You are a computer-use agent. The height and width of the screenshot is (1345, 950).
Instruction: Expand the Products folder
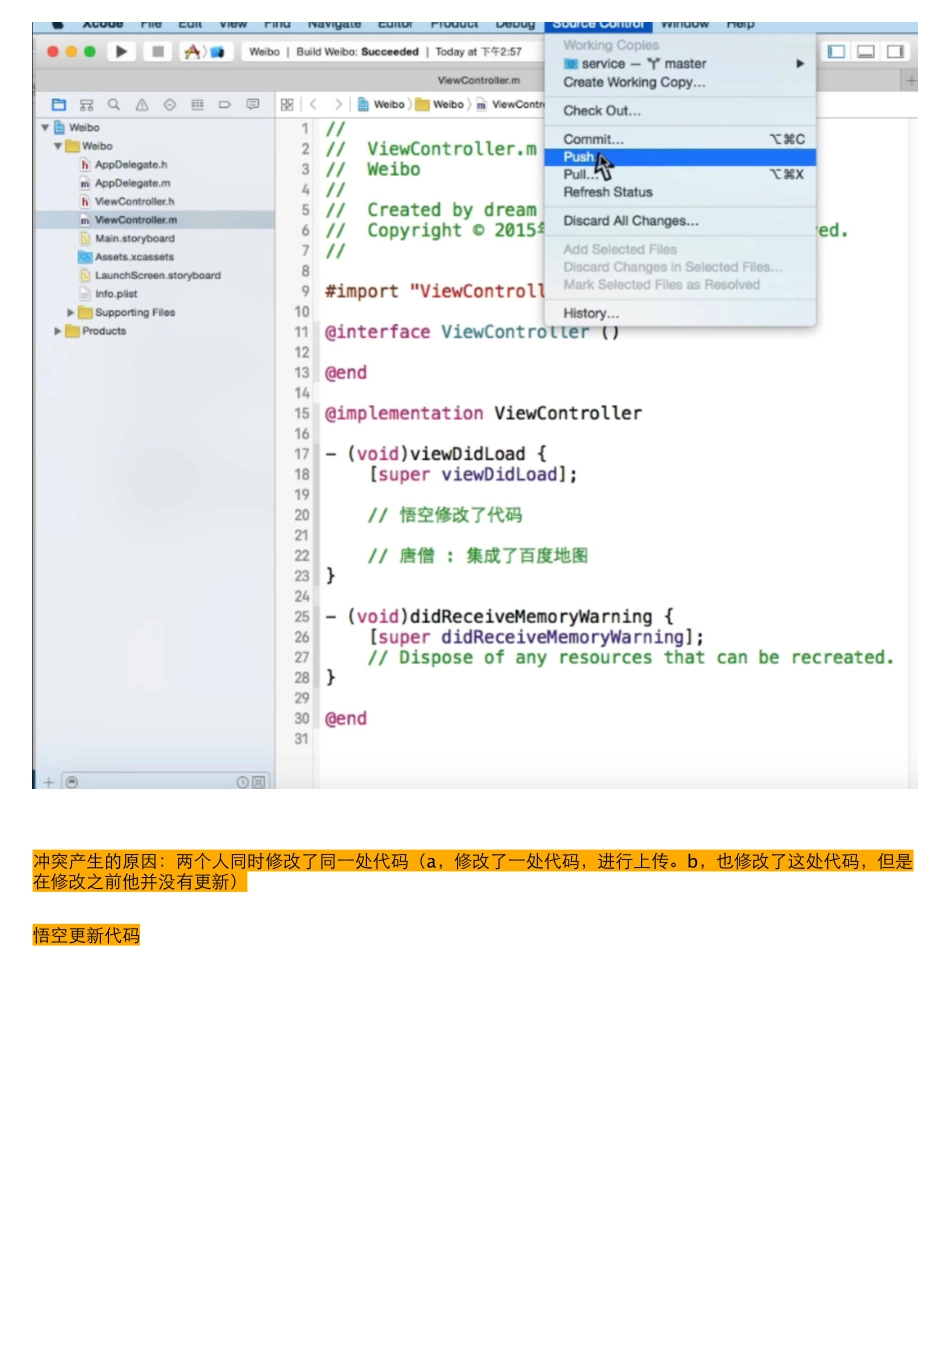[x=57, y=331]
